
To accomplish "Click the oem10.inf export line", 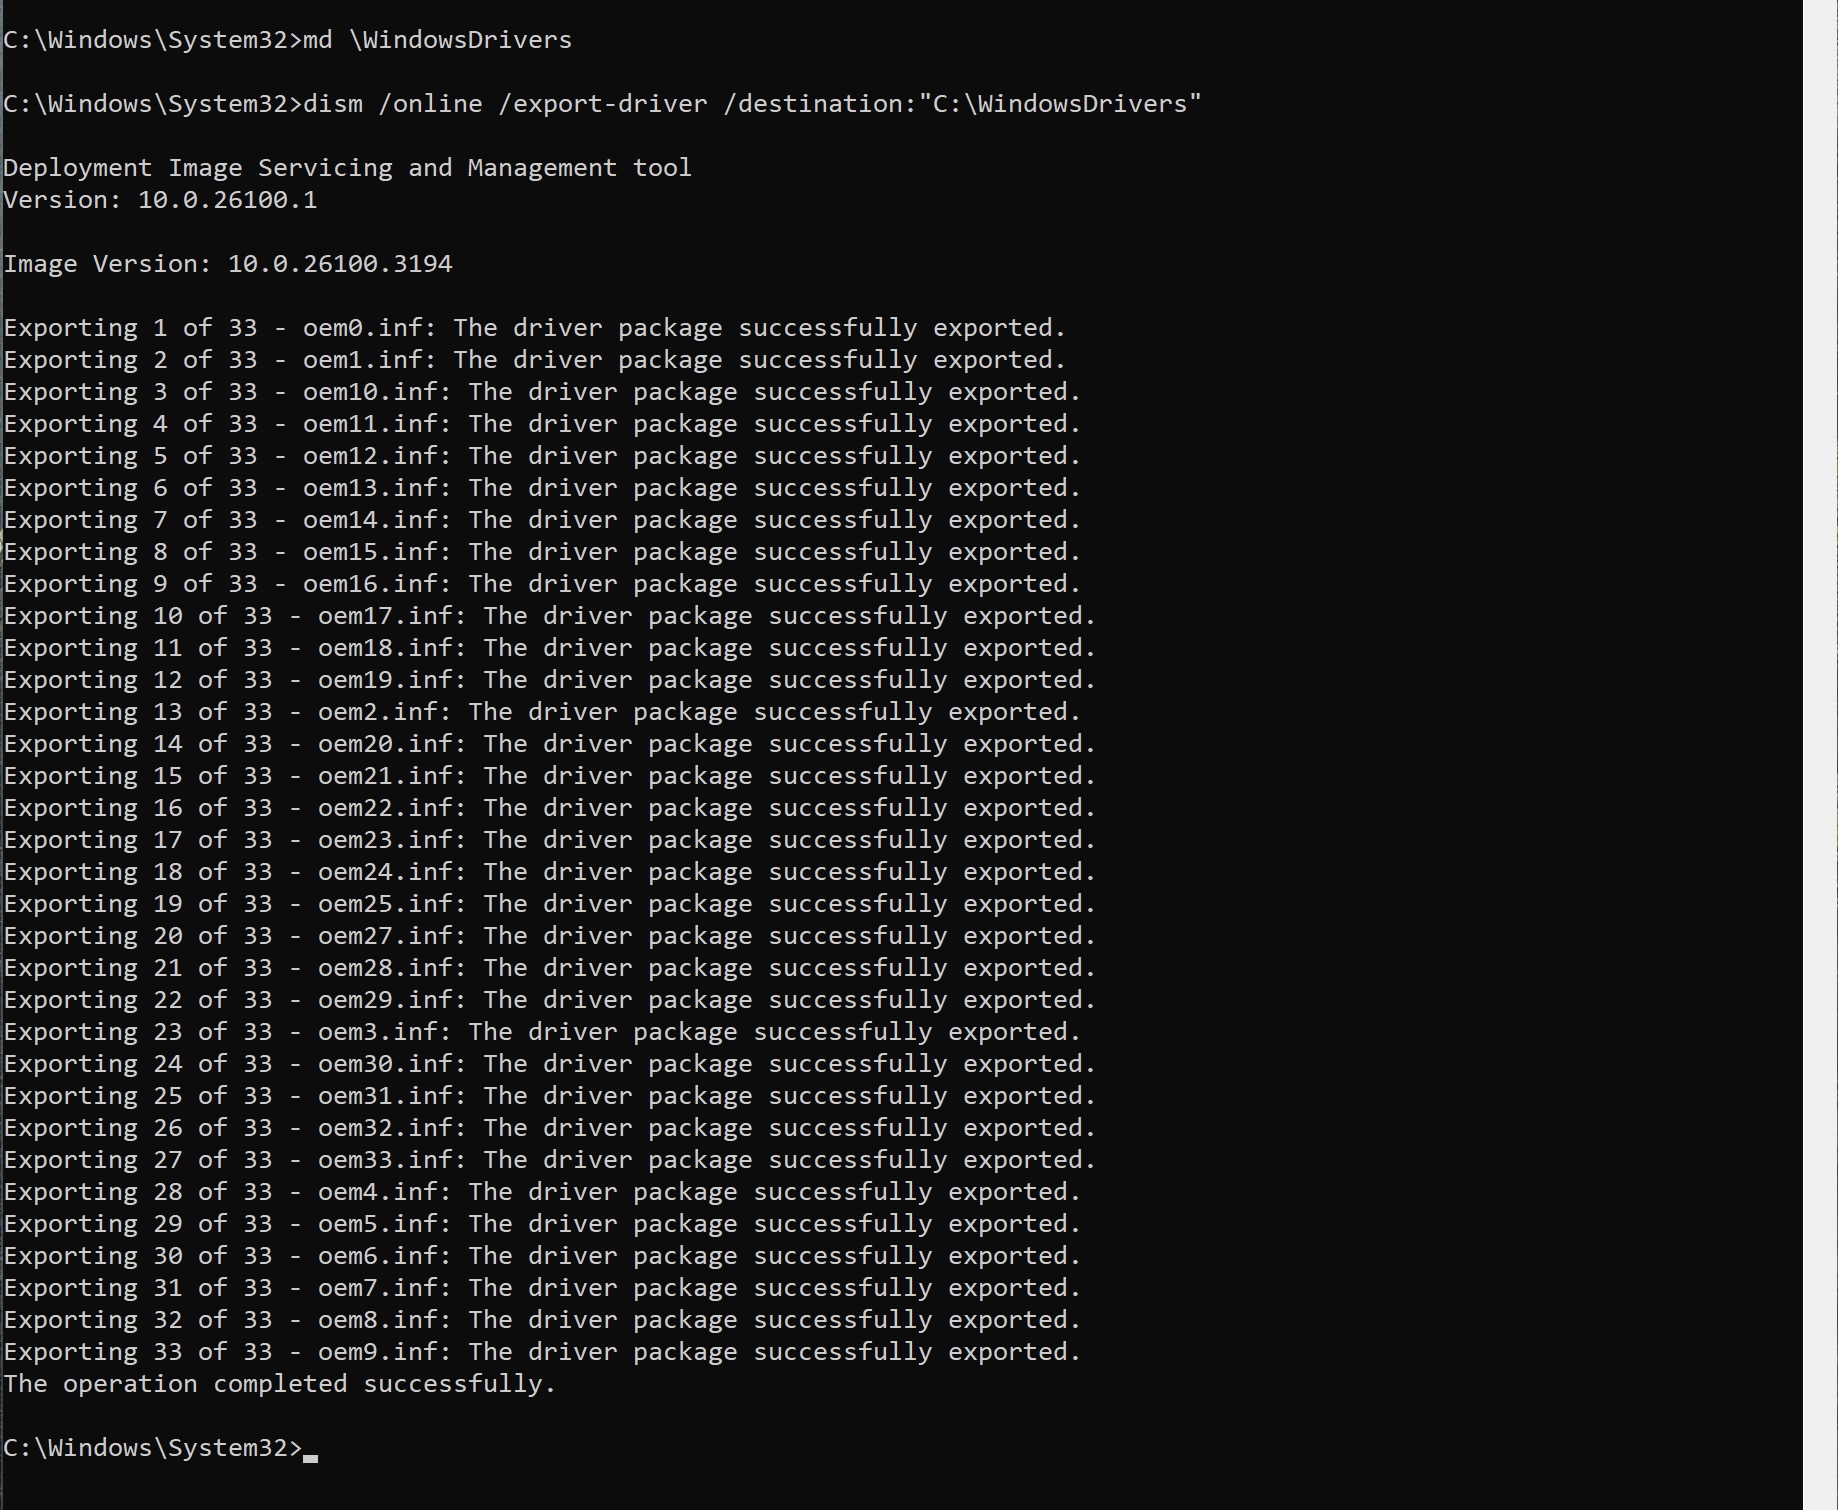I will pos(542,392).
